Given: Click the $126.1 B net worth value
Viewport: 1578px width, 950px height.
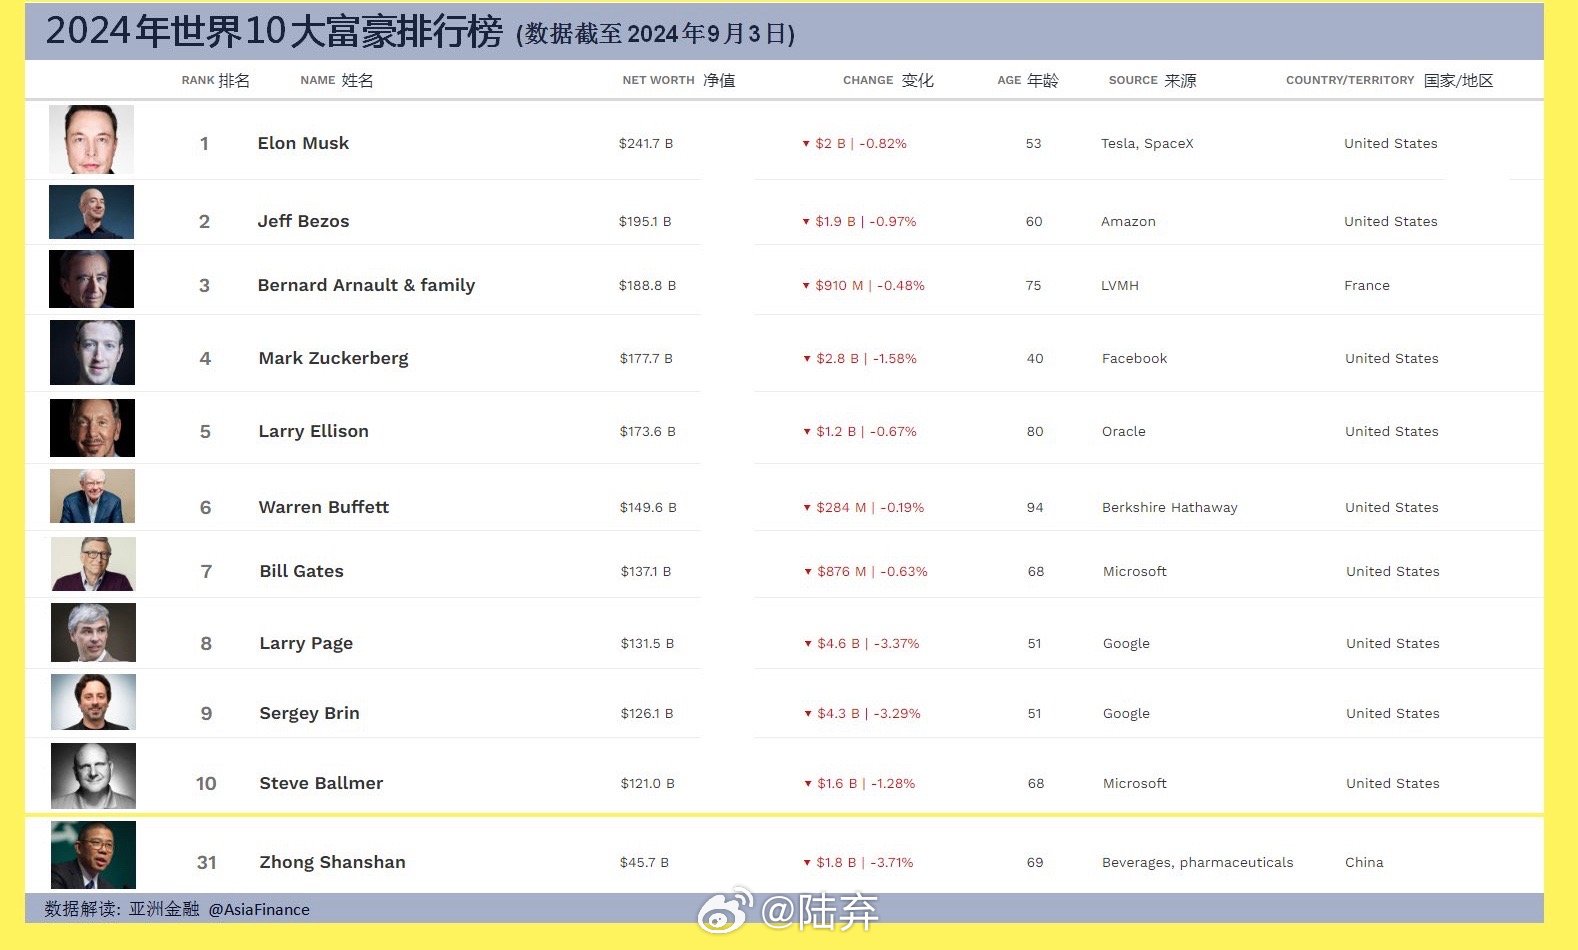Looking at the screenshot, I should click(647, 714).
